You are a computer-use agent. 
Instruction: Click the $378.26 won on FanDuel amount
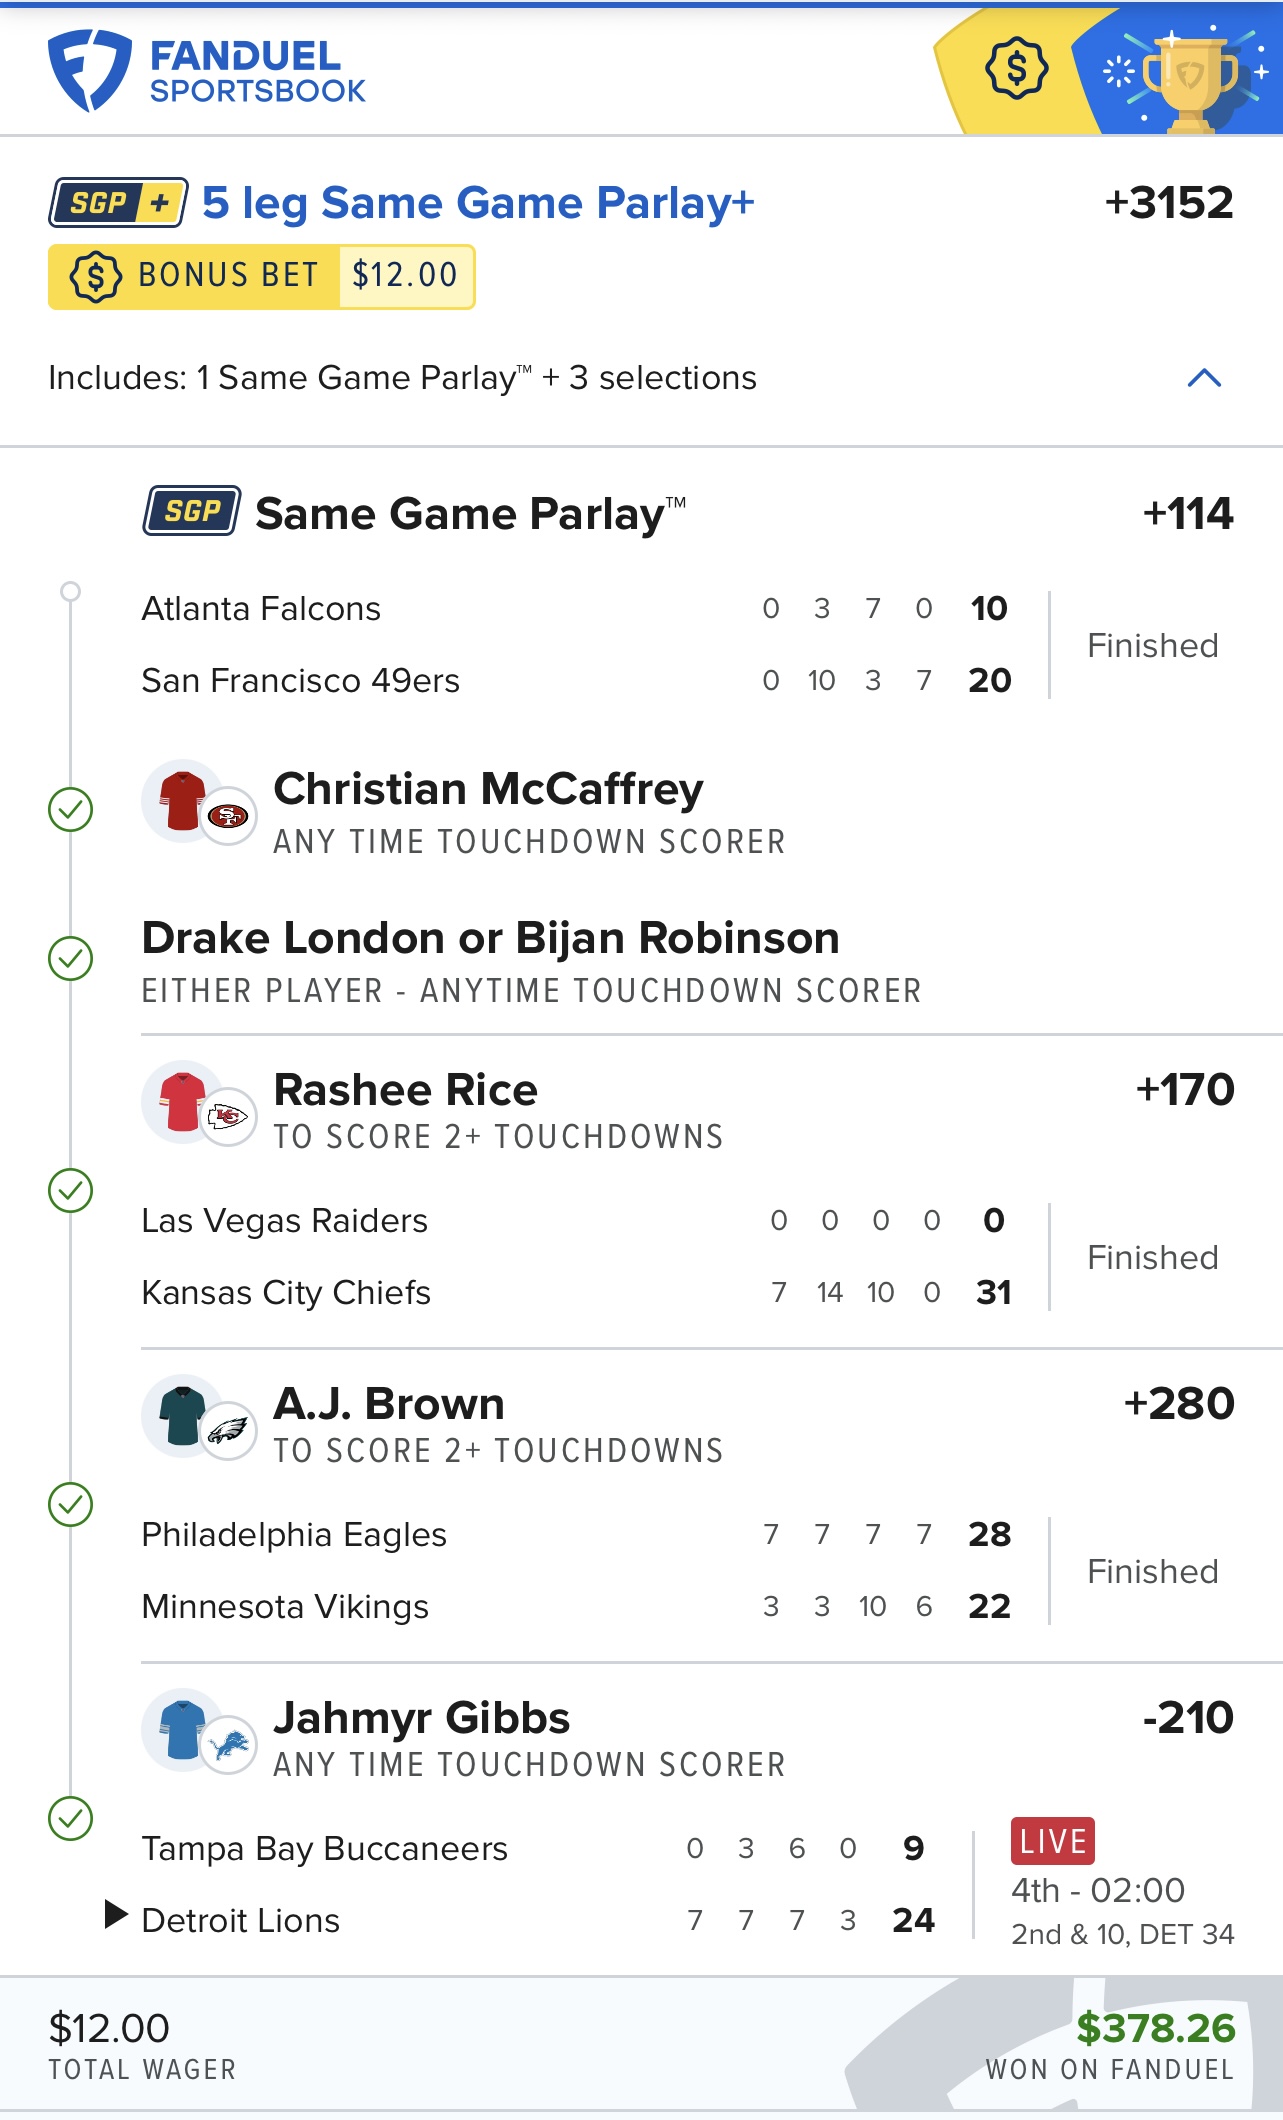(1155, 2029)
